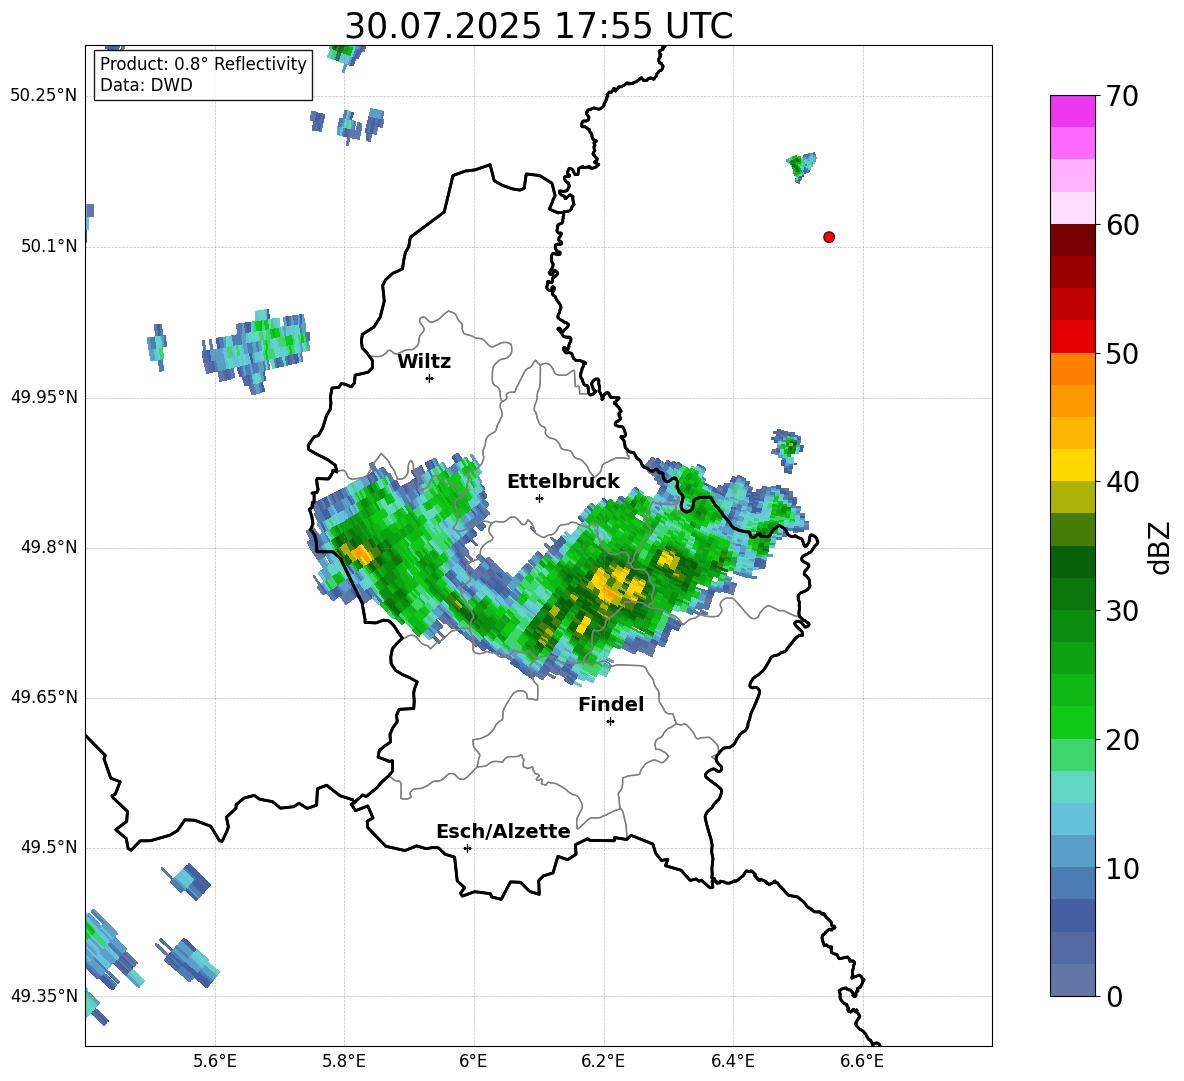
Task: Click the 0 tick on the colorbar
Action: (x=1114, y=996)
